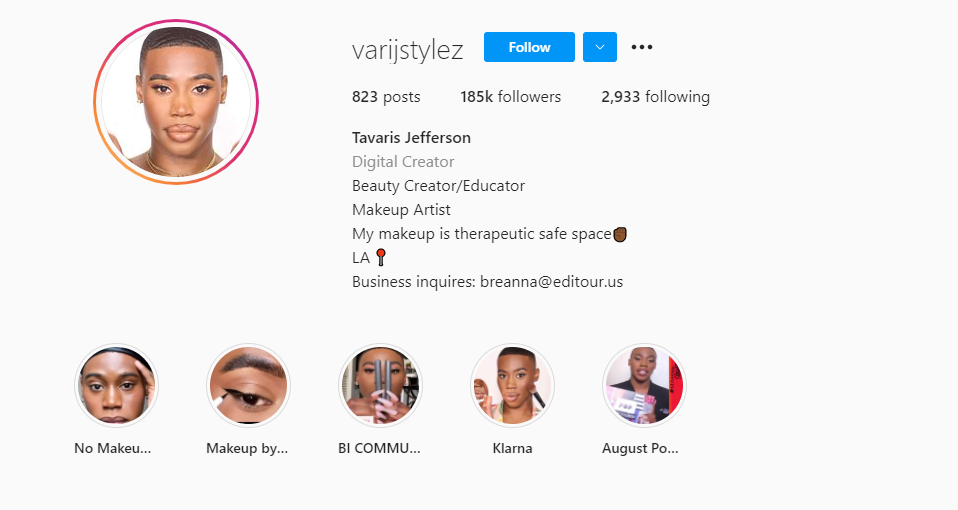Image resolution: width=958 pixels, height=510 pixels.
Task: Open the Makeup by highlight circle
Action: (x=248, y=385)
